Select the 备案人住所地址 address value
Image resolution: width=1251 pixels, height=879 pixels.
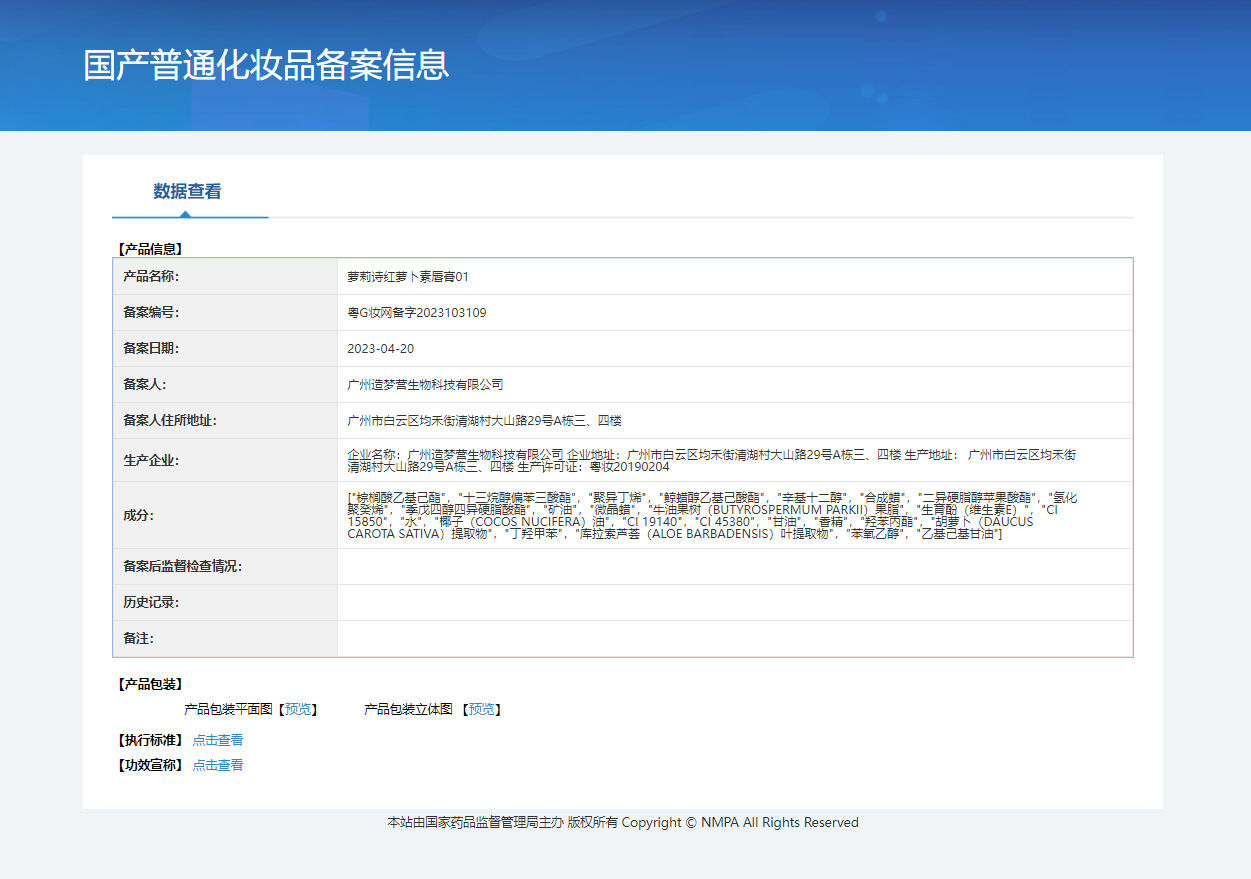pyautogui.click(x=485, y=420)
